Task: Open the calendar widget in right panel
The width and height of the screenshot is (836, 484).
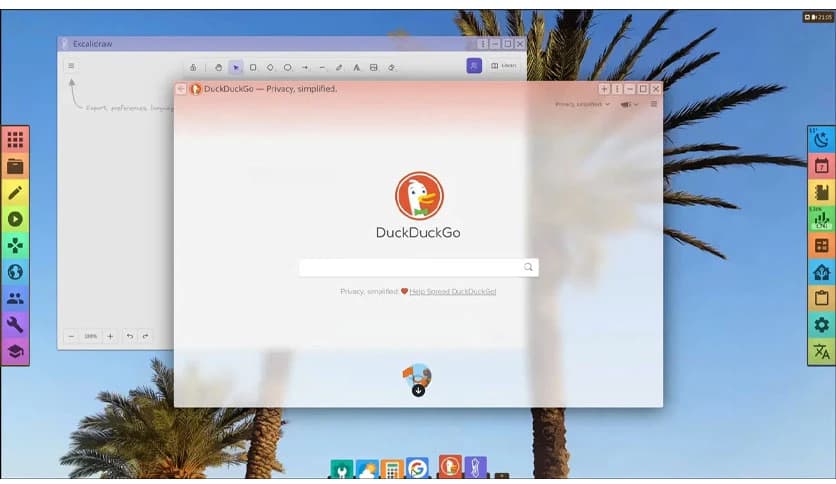Action: [822, 166]
